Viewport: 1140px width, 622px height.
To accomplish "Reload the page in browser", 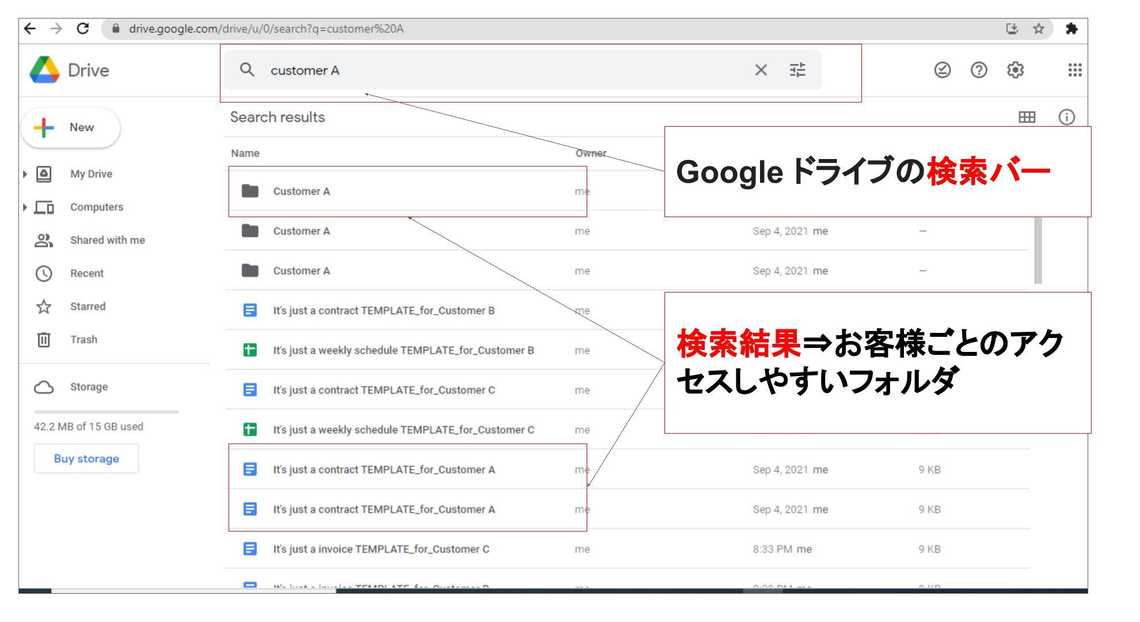I will tap(82, 29).
